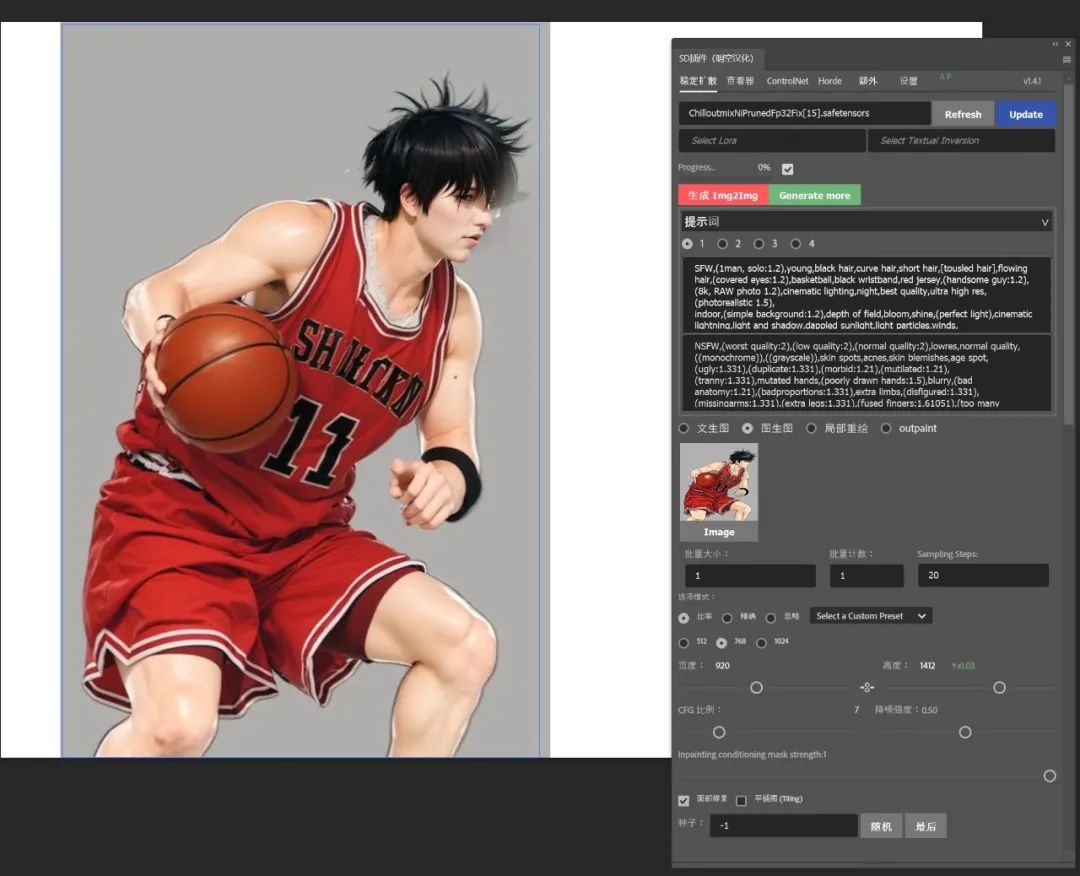This screenshot has height=876, width=1080.
Task: Select prompt preset radio 2
Action: coord(722,244)
